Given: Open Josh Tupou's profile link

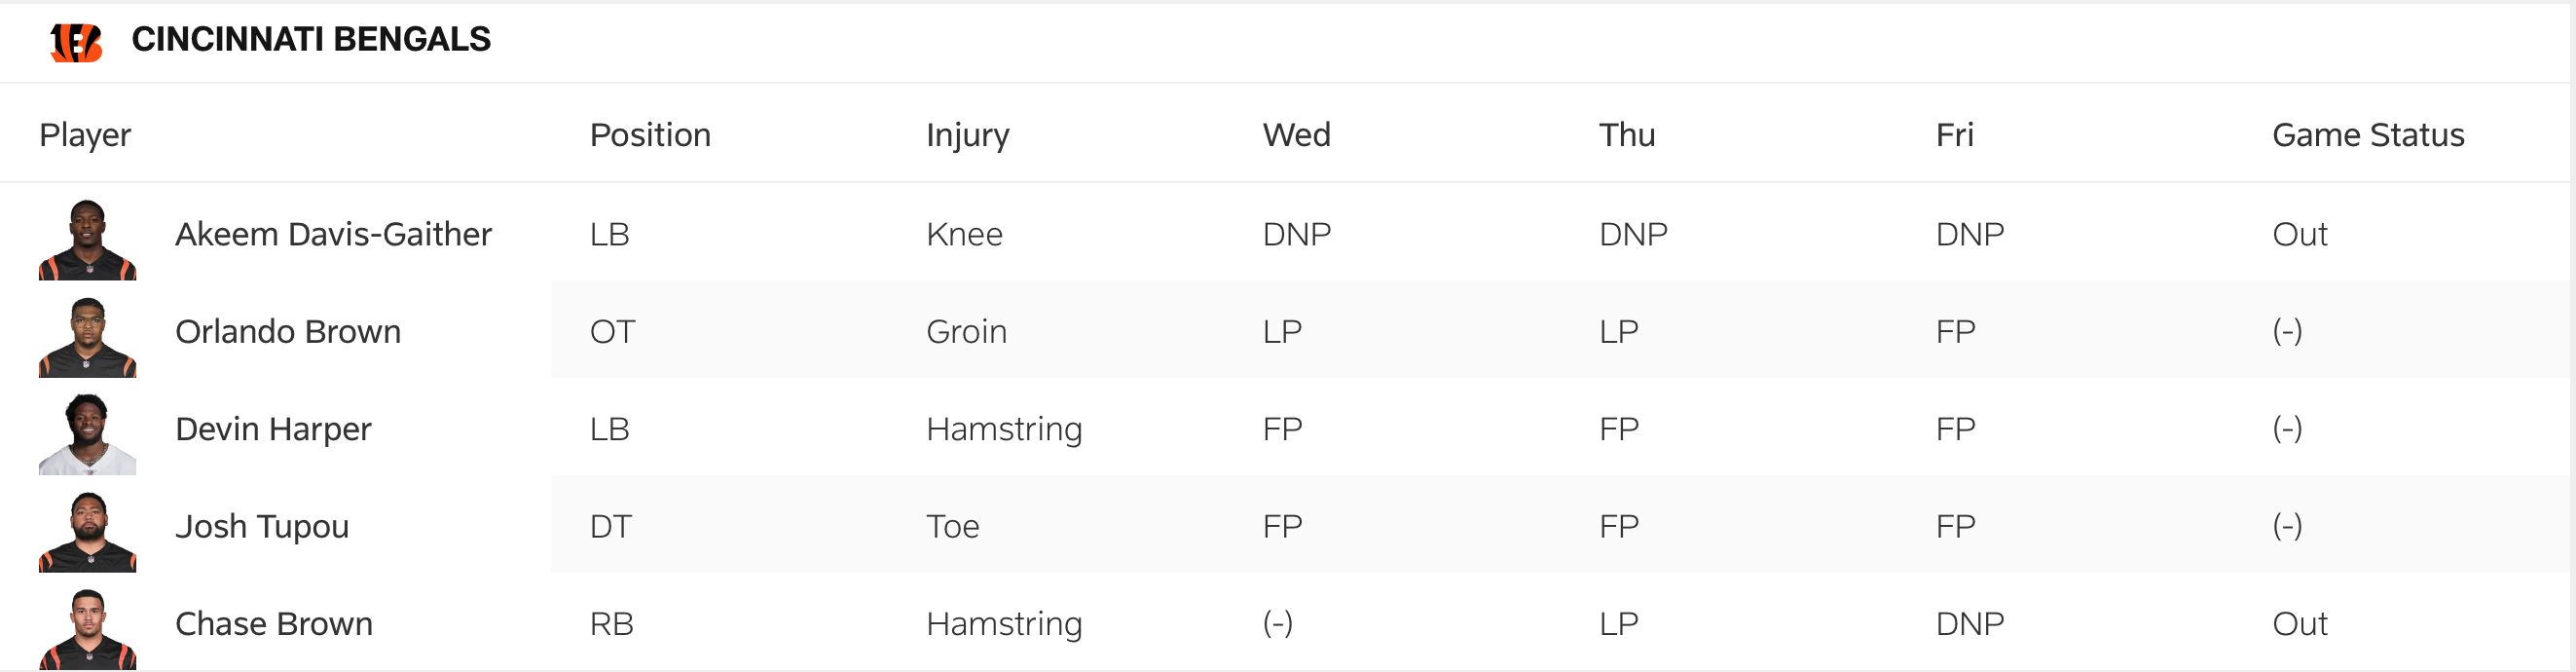Looking at the screenshot, I should tap(262, 526).
